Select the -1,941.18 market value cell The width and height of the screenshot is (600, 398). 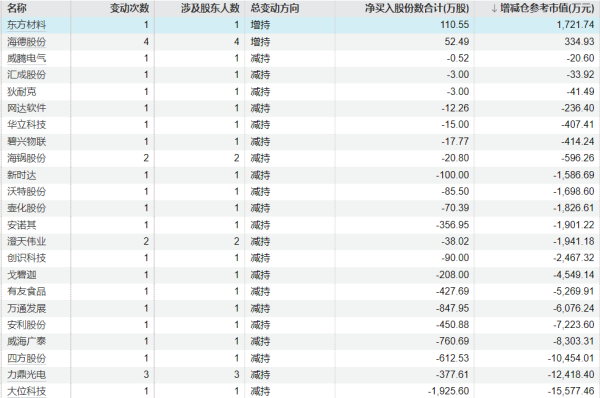[x=574, y=241]
